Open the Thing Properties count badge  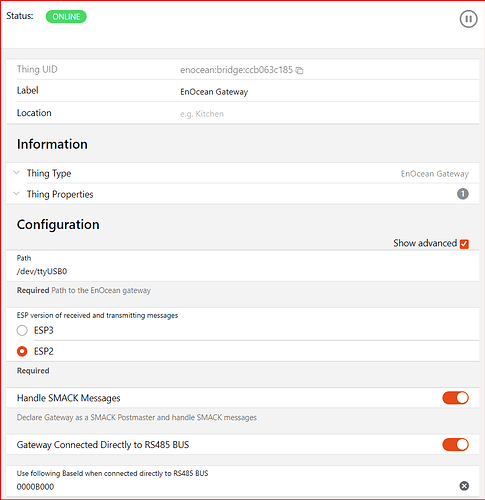coord(462,194)
